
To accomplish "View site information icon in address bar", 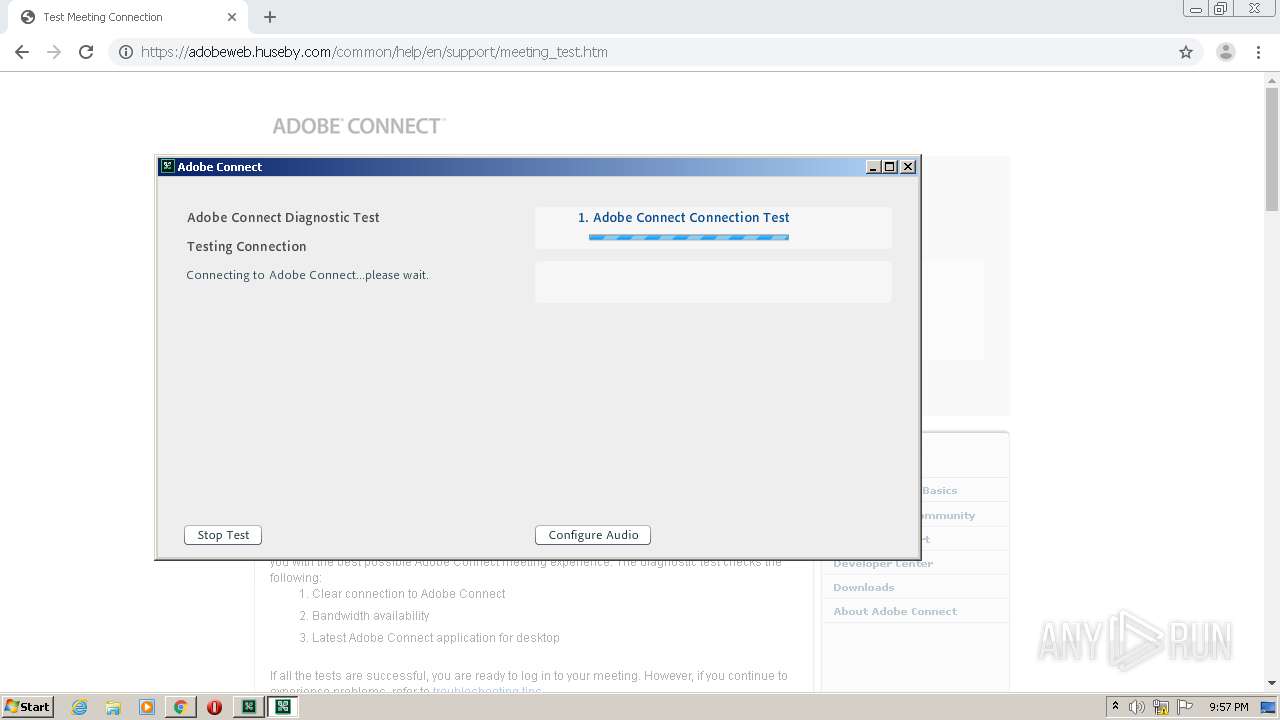I will 126,52.
